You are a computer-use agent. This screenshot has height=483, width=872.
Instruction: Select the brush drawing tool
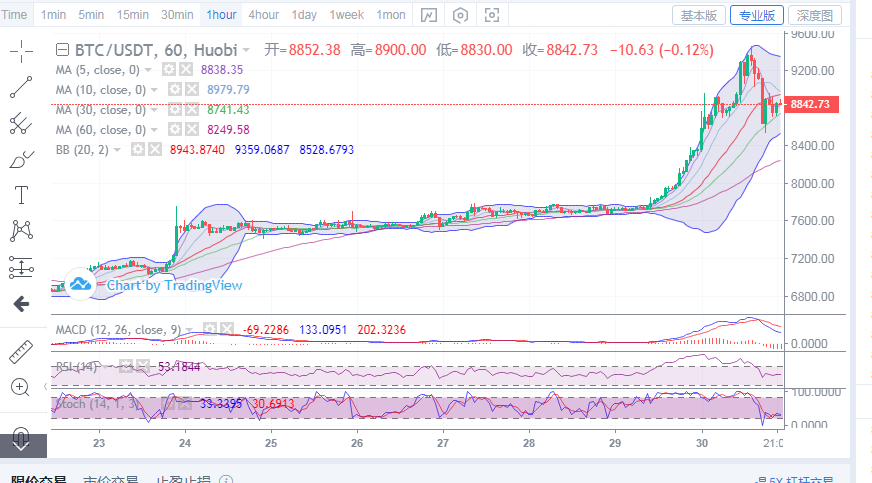click(21, 160)
